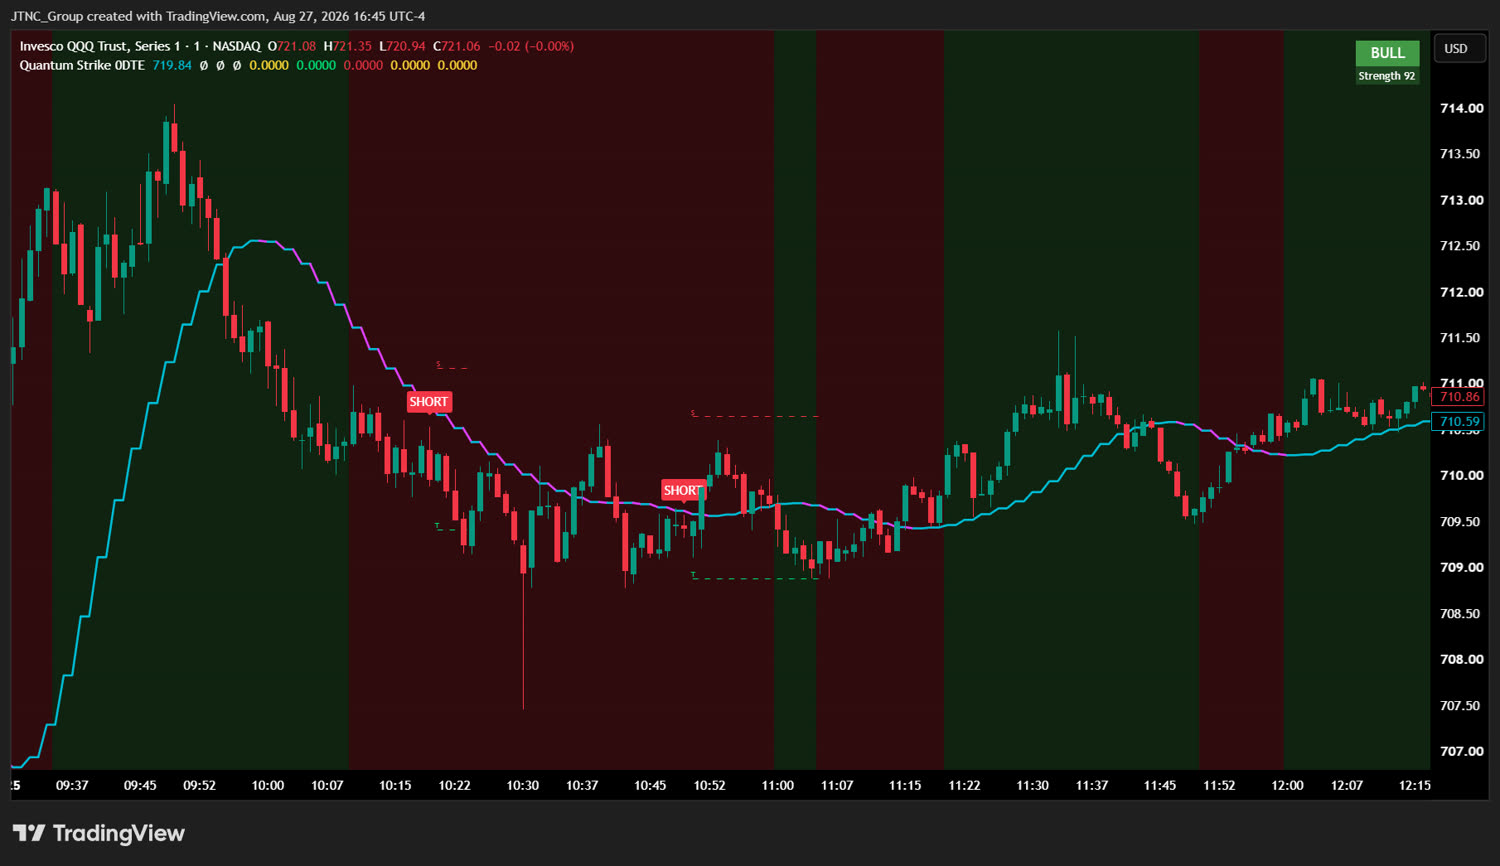Click the 10:00 time axis label
The image size is (1500, 866).
(268, 785)
